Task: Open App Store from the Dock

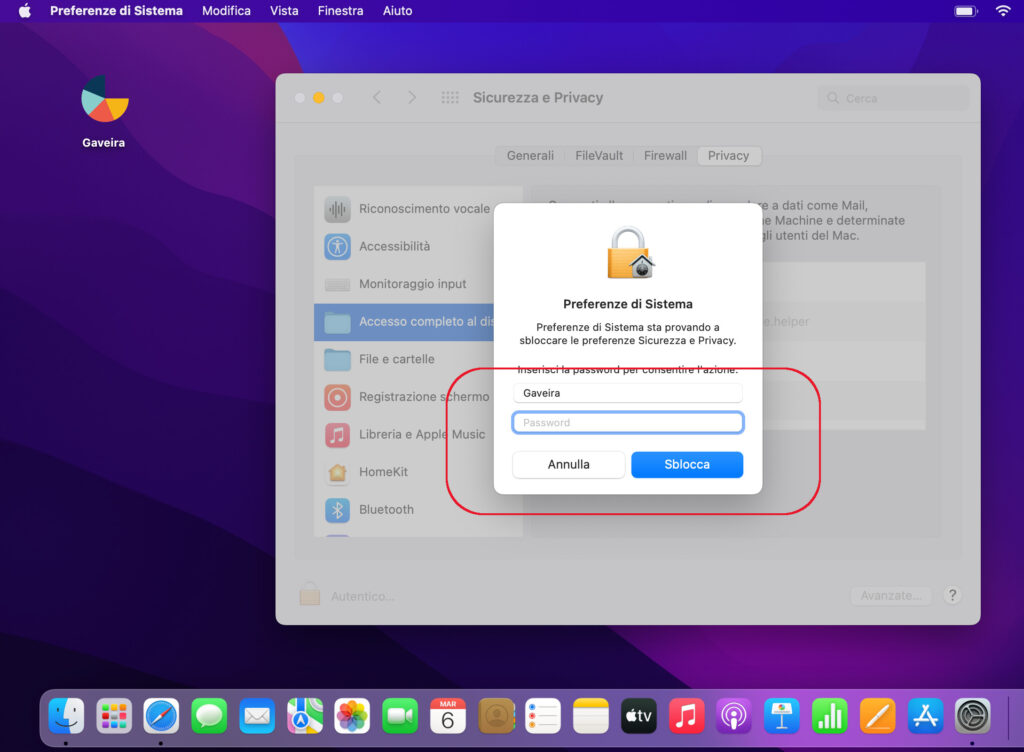Action: pyautogui.click(x=925, y=715)
